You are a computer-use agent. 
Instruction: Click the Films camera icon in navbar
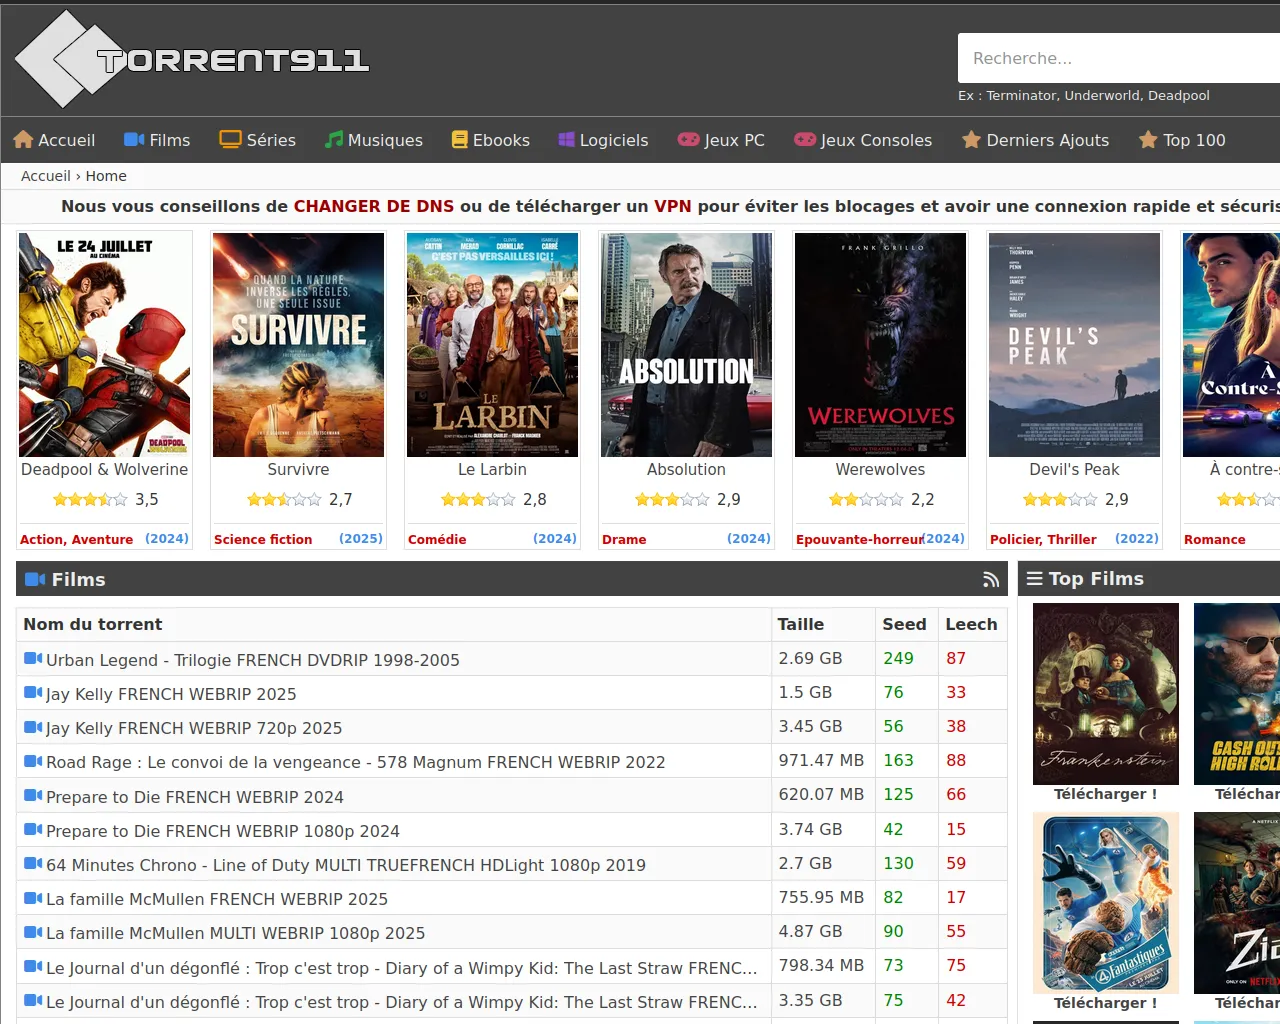coord(134,140)
